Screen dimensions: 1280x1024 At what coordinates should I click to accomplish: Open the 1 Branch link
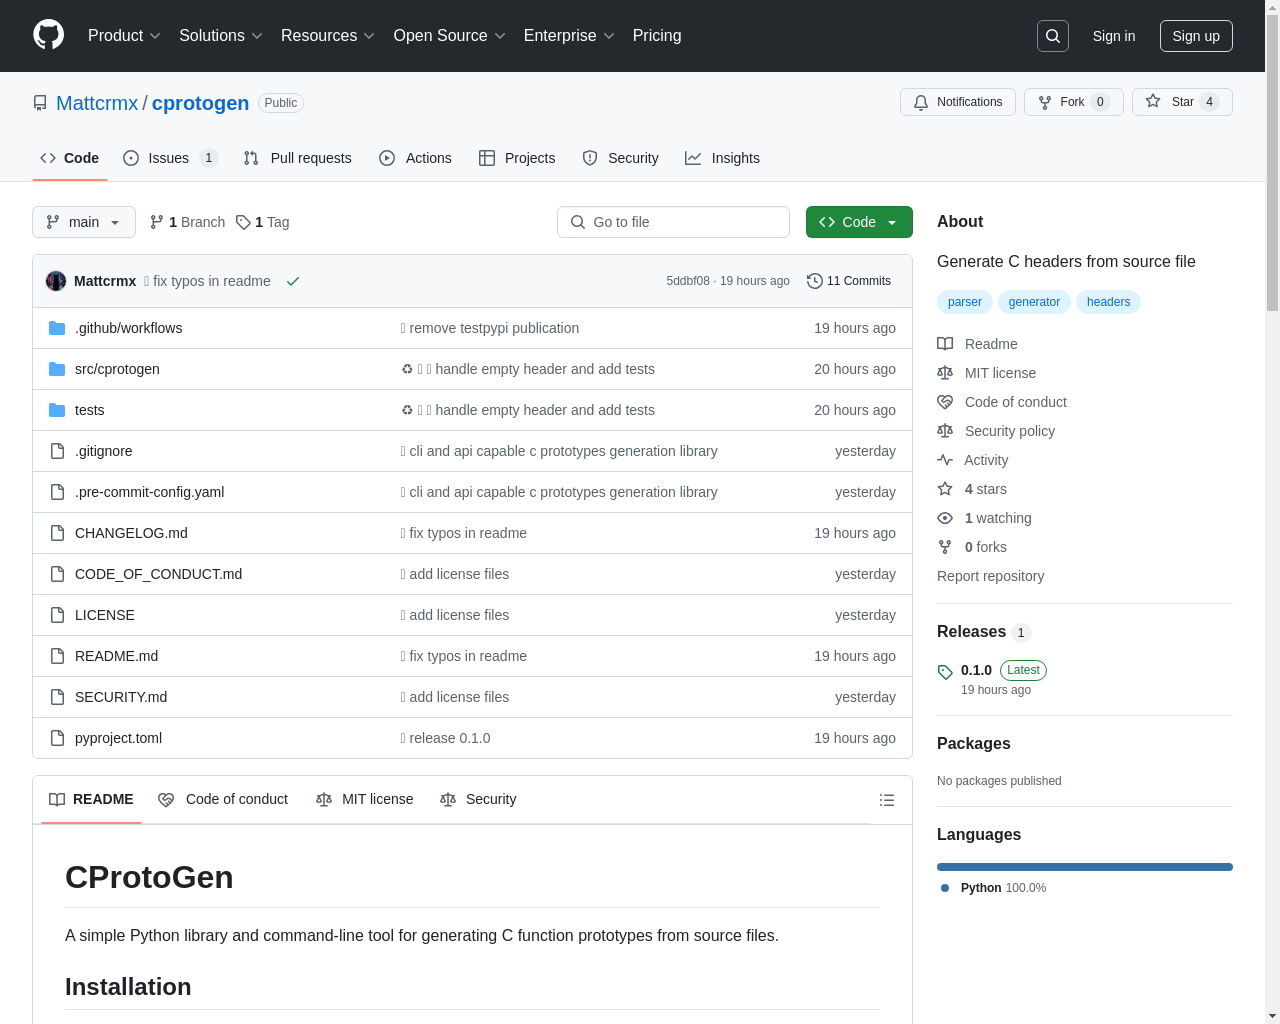pyautogui.click(x=188, y=222)
